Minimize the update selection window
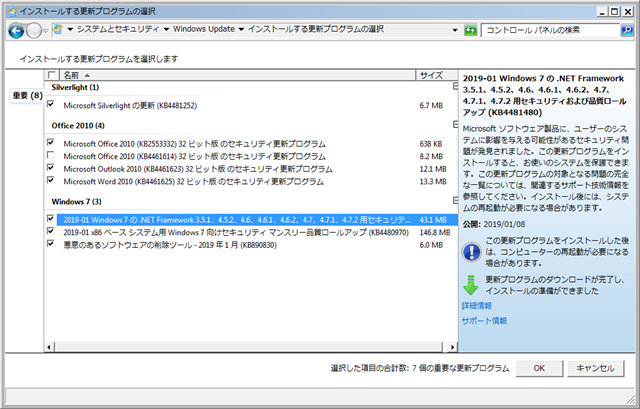Screen dimensions: 640x409 pos(602,12)
